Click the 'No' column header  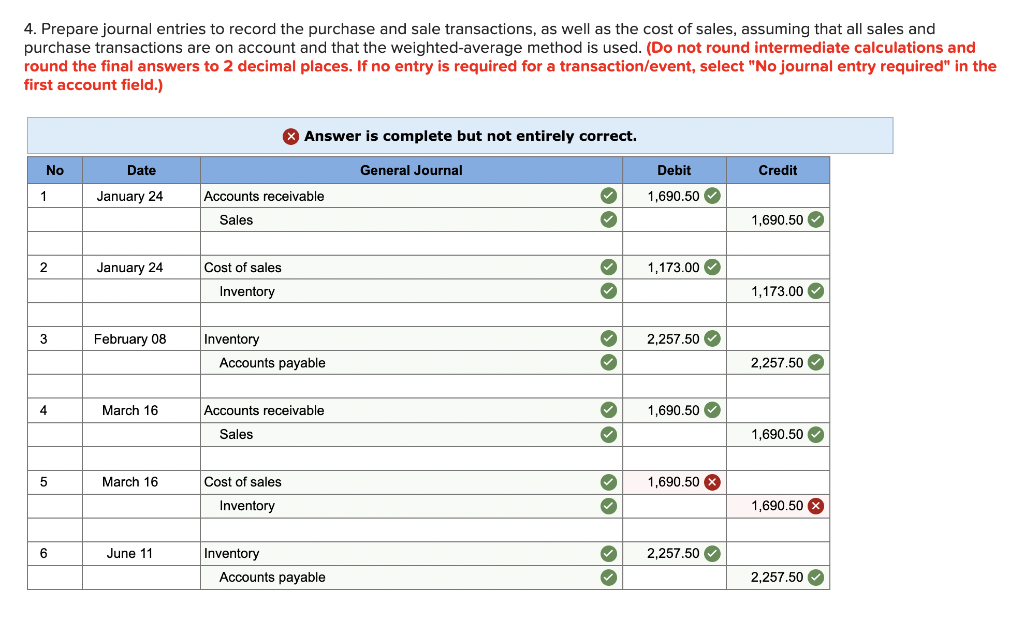[55, 170]
